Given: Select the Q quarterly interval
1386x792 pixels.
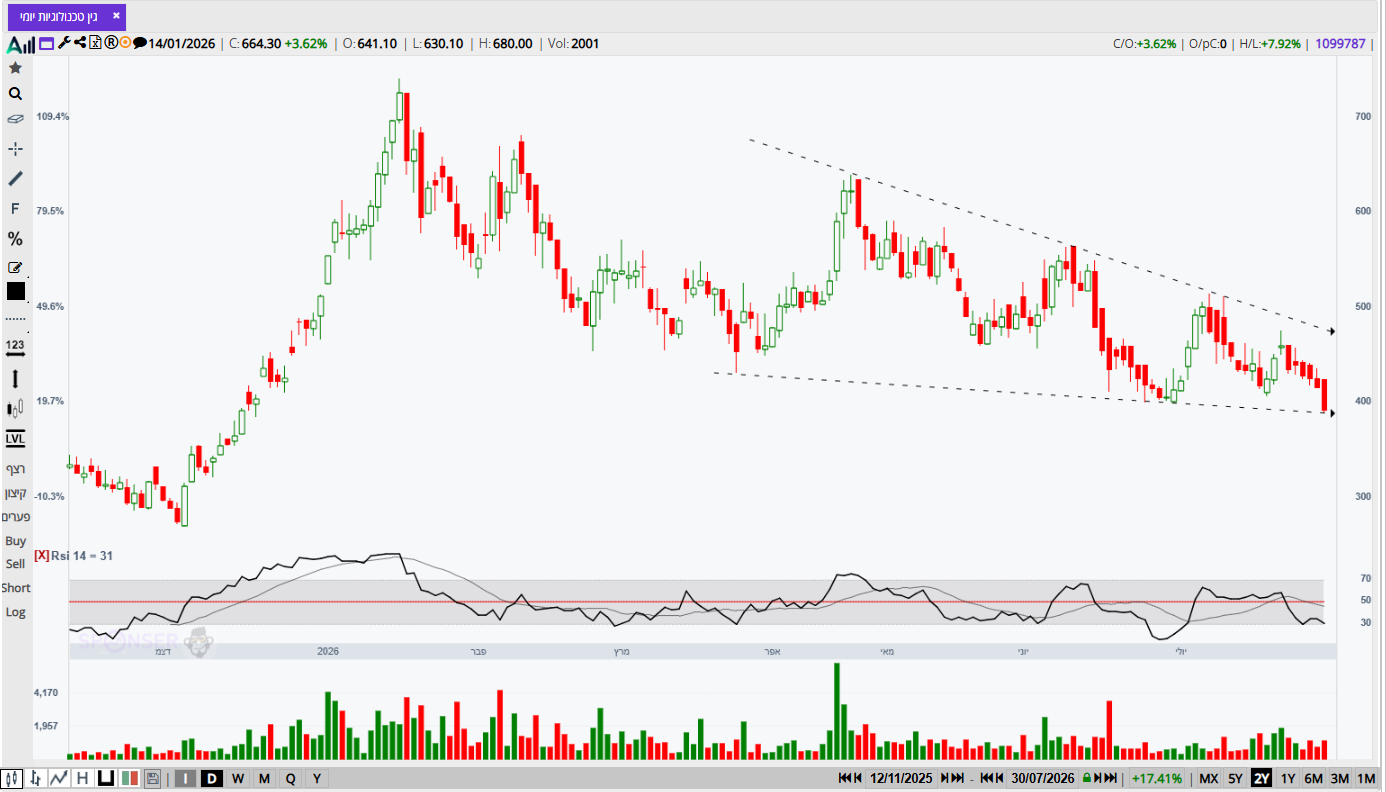Looking at the screenshot, I should 290,778.
